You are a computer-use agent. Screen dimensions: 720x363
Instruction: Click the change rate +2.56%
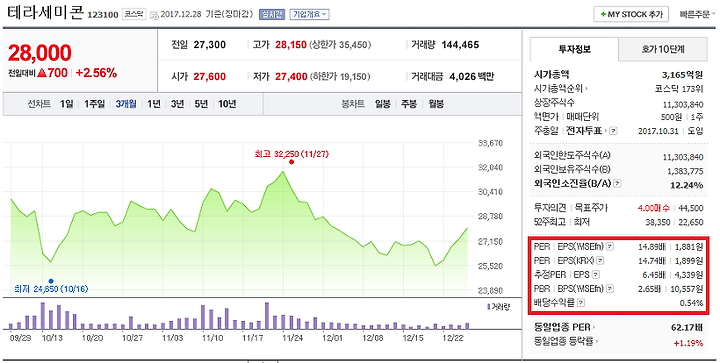pos(96,73)
